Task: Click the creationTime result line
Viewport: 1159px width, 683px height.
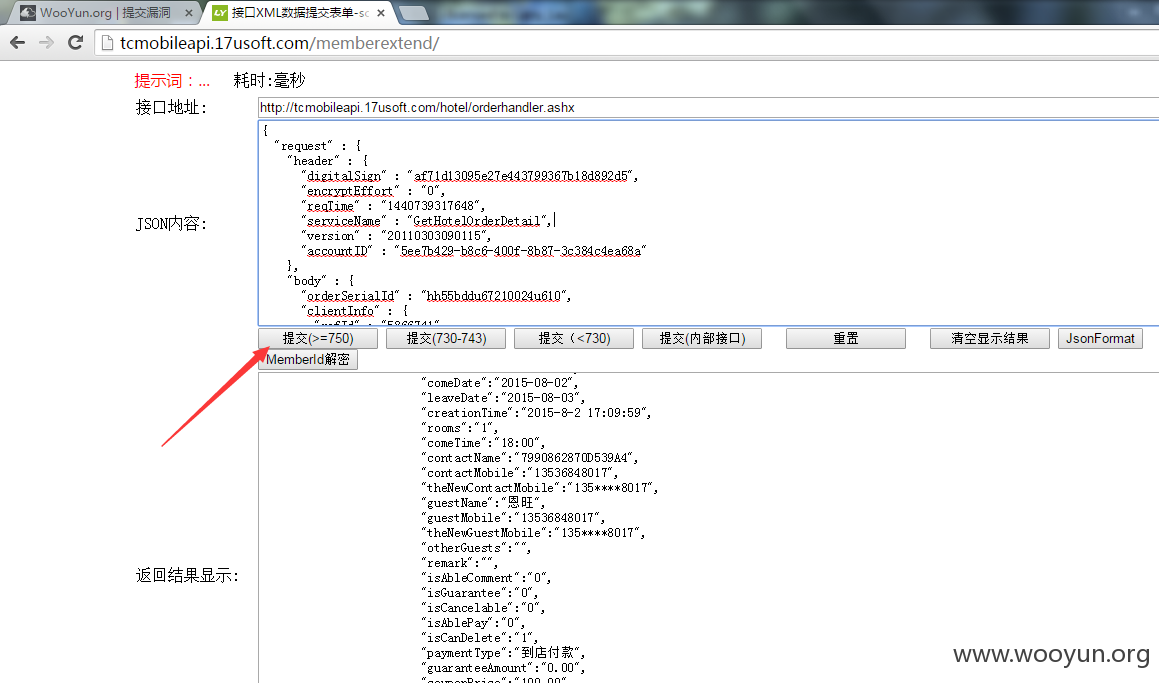Action: coord(537,412)
